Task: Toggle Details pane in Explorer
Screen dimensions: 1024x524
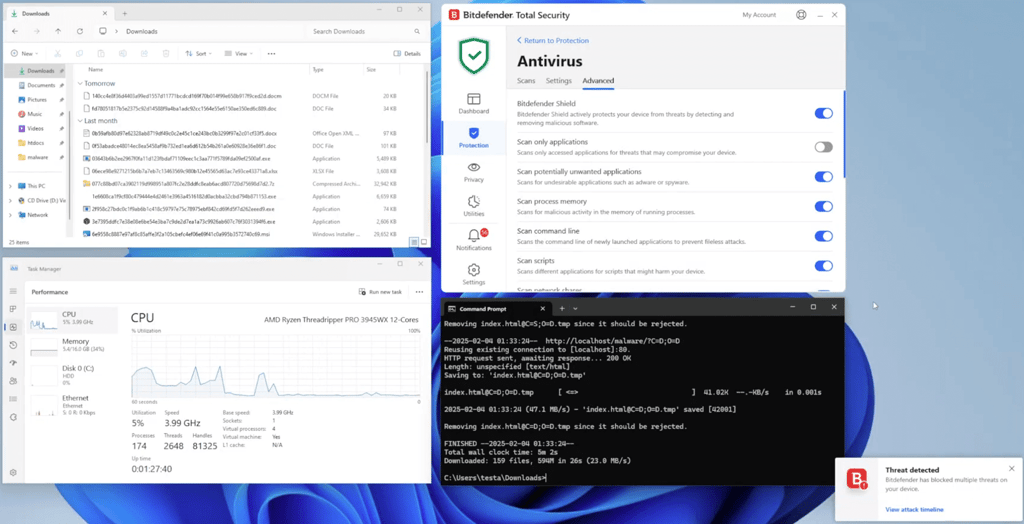Action: point(407,54)
